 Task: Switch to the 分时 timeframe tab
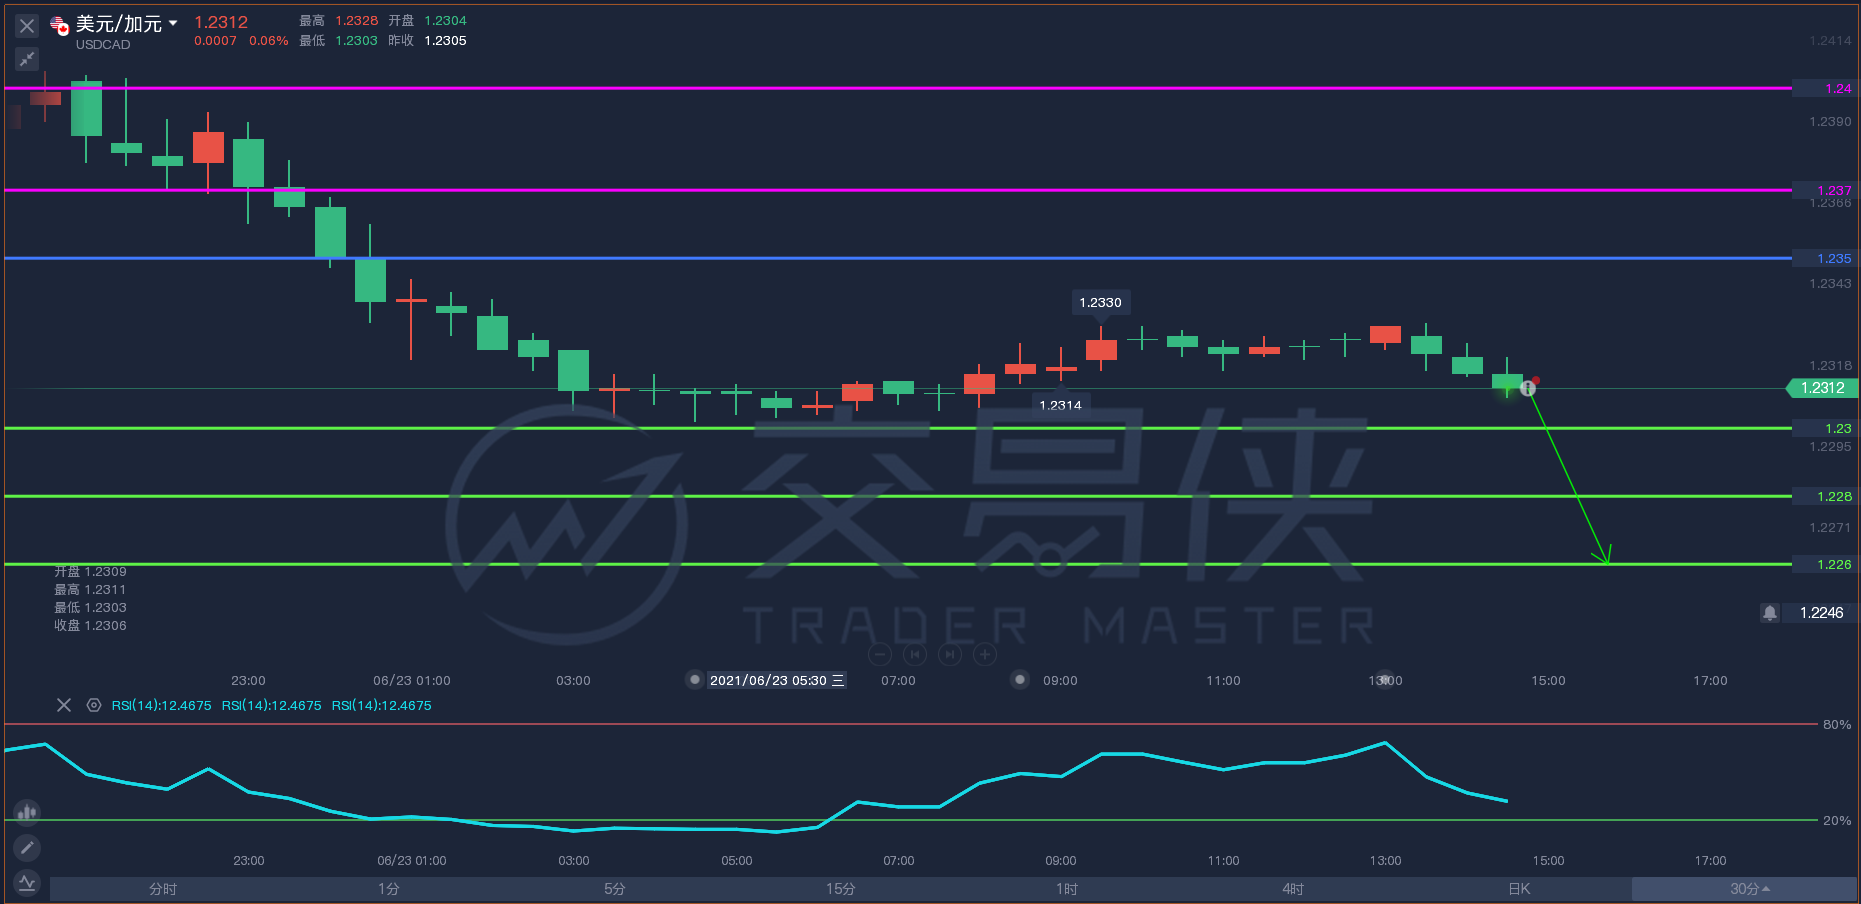pos(163,889)
